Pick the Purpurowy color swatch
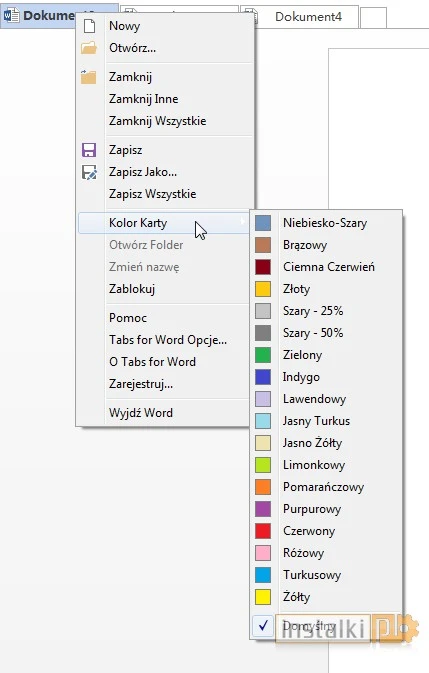The image size is (429, 673). [x=263, y=509]
